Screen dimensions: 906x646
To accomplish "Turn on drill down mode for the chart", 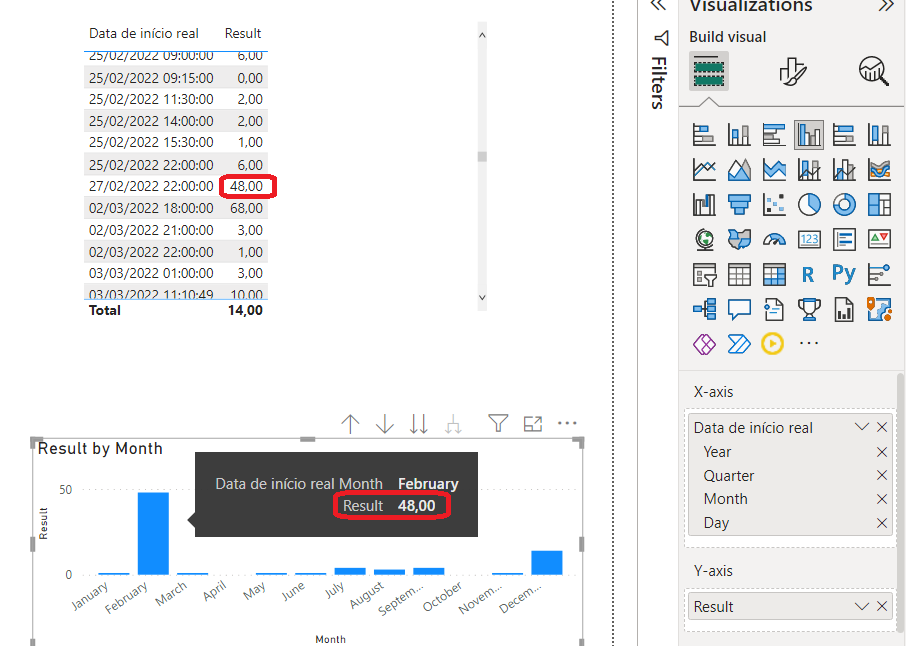I will tap(385, 424).
